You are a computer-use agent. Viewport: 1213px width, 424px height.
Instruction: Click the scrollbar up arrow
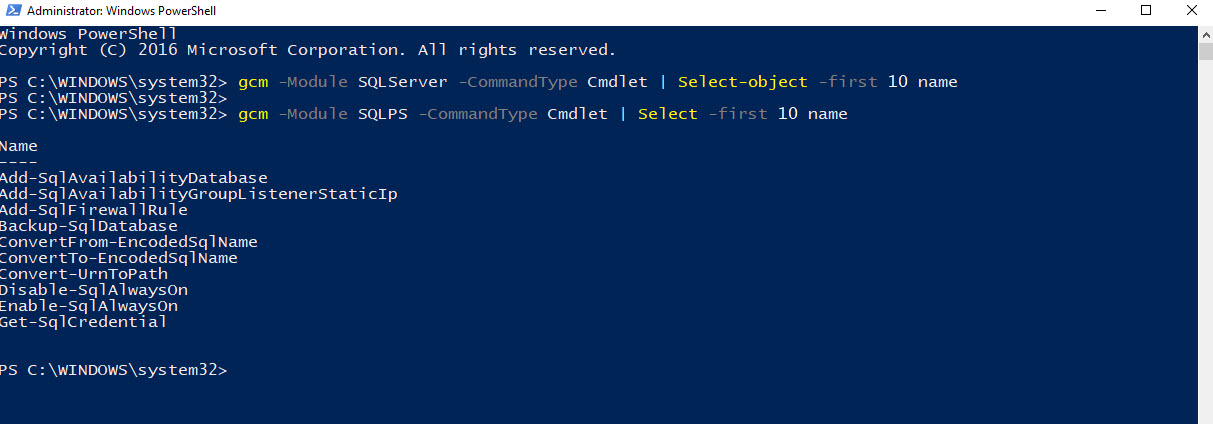tap(1205, 33)
